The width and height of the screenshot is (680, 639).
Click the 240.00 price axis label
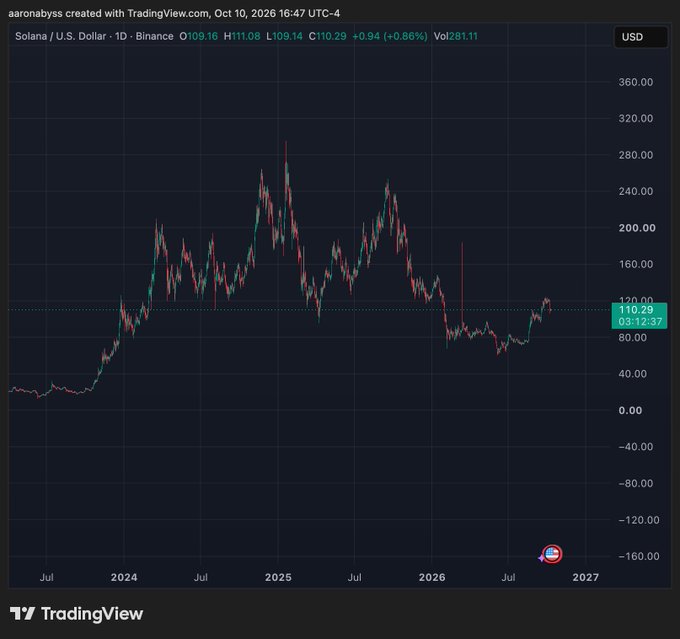[635, 191]
